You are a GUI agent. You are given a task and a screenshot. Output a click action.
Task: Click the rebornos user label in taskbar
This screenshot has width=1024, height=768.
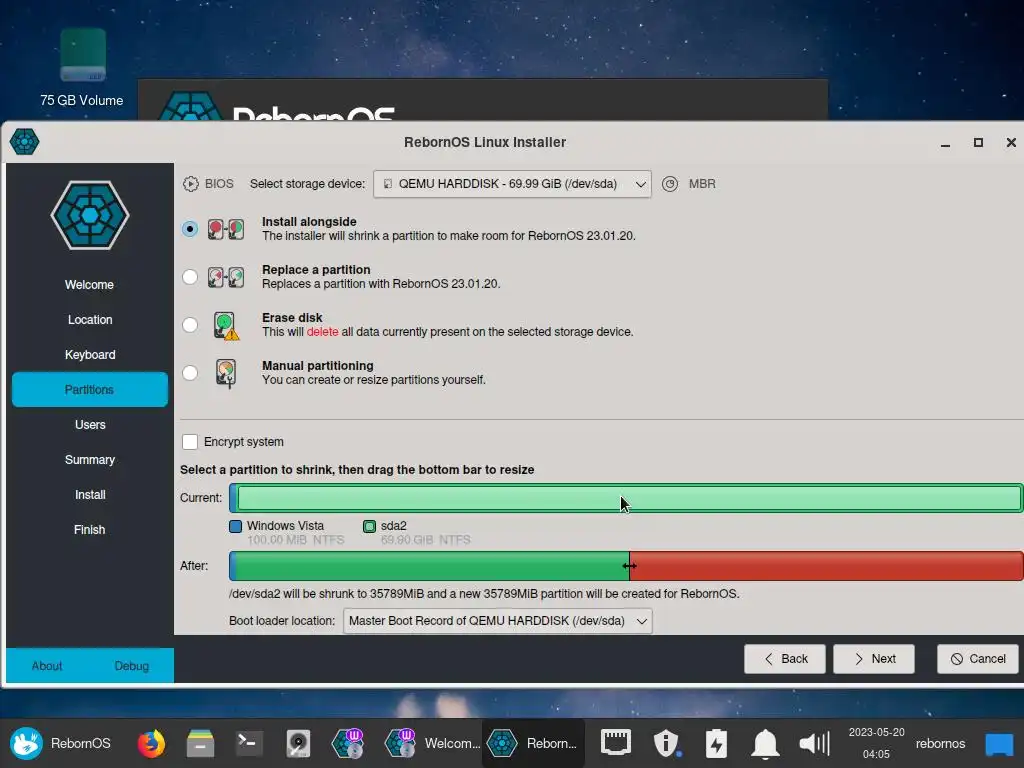click(940, 744)
